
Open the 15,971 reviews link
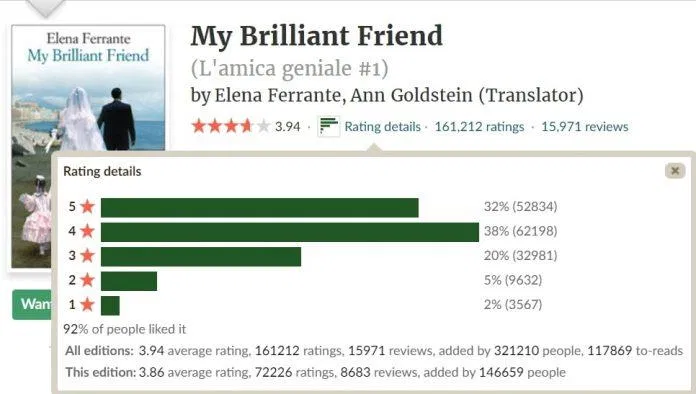pos(585,127)
